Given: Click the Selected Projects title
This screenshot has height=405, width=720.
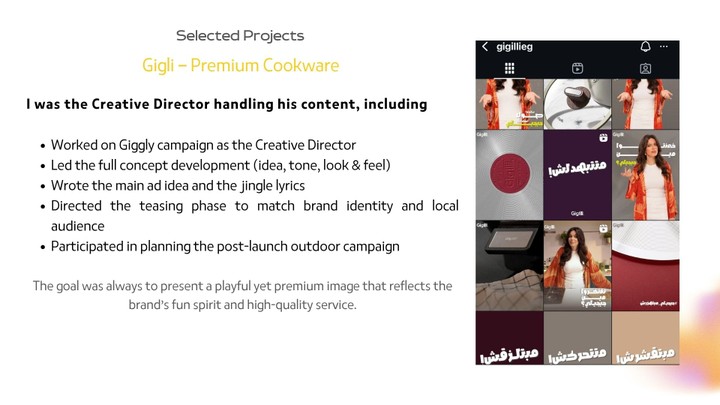Looking at the screenshot, I should click(240, 35).
